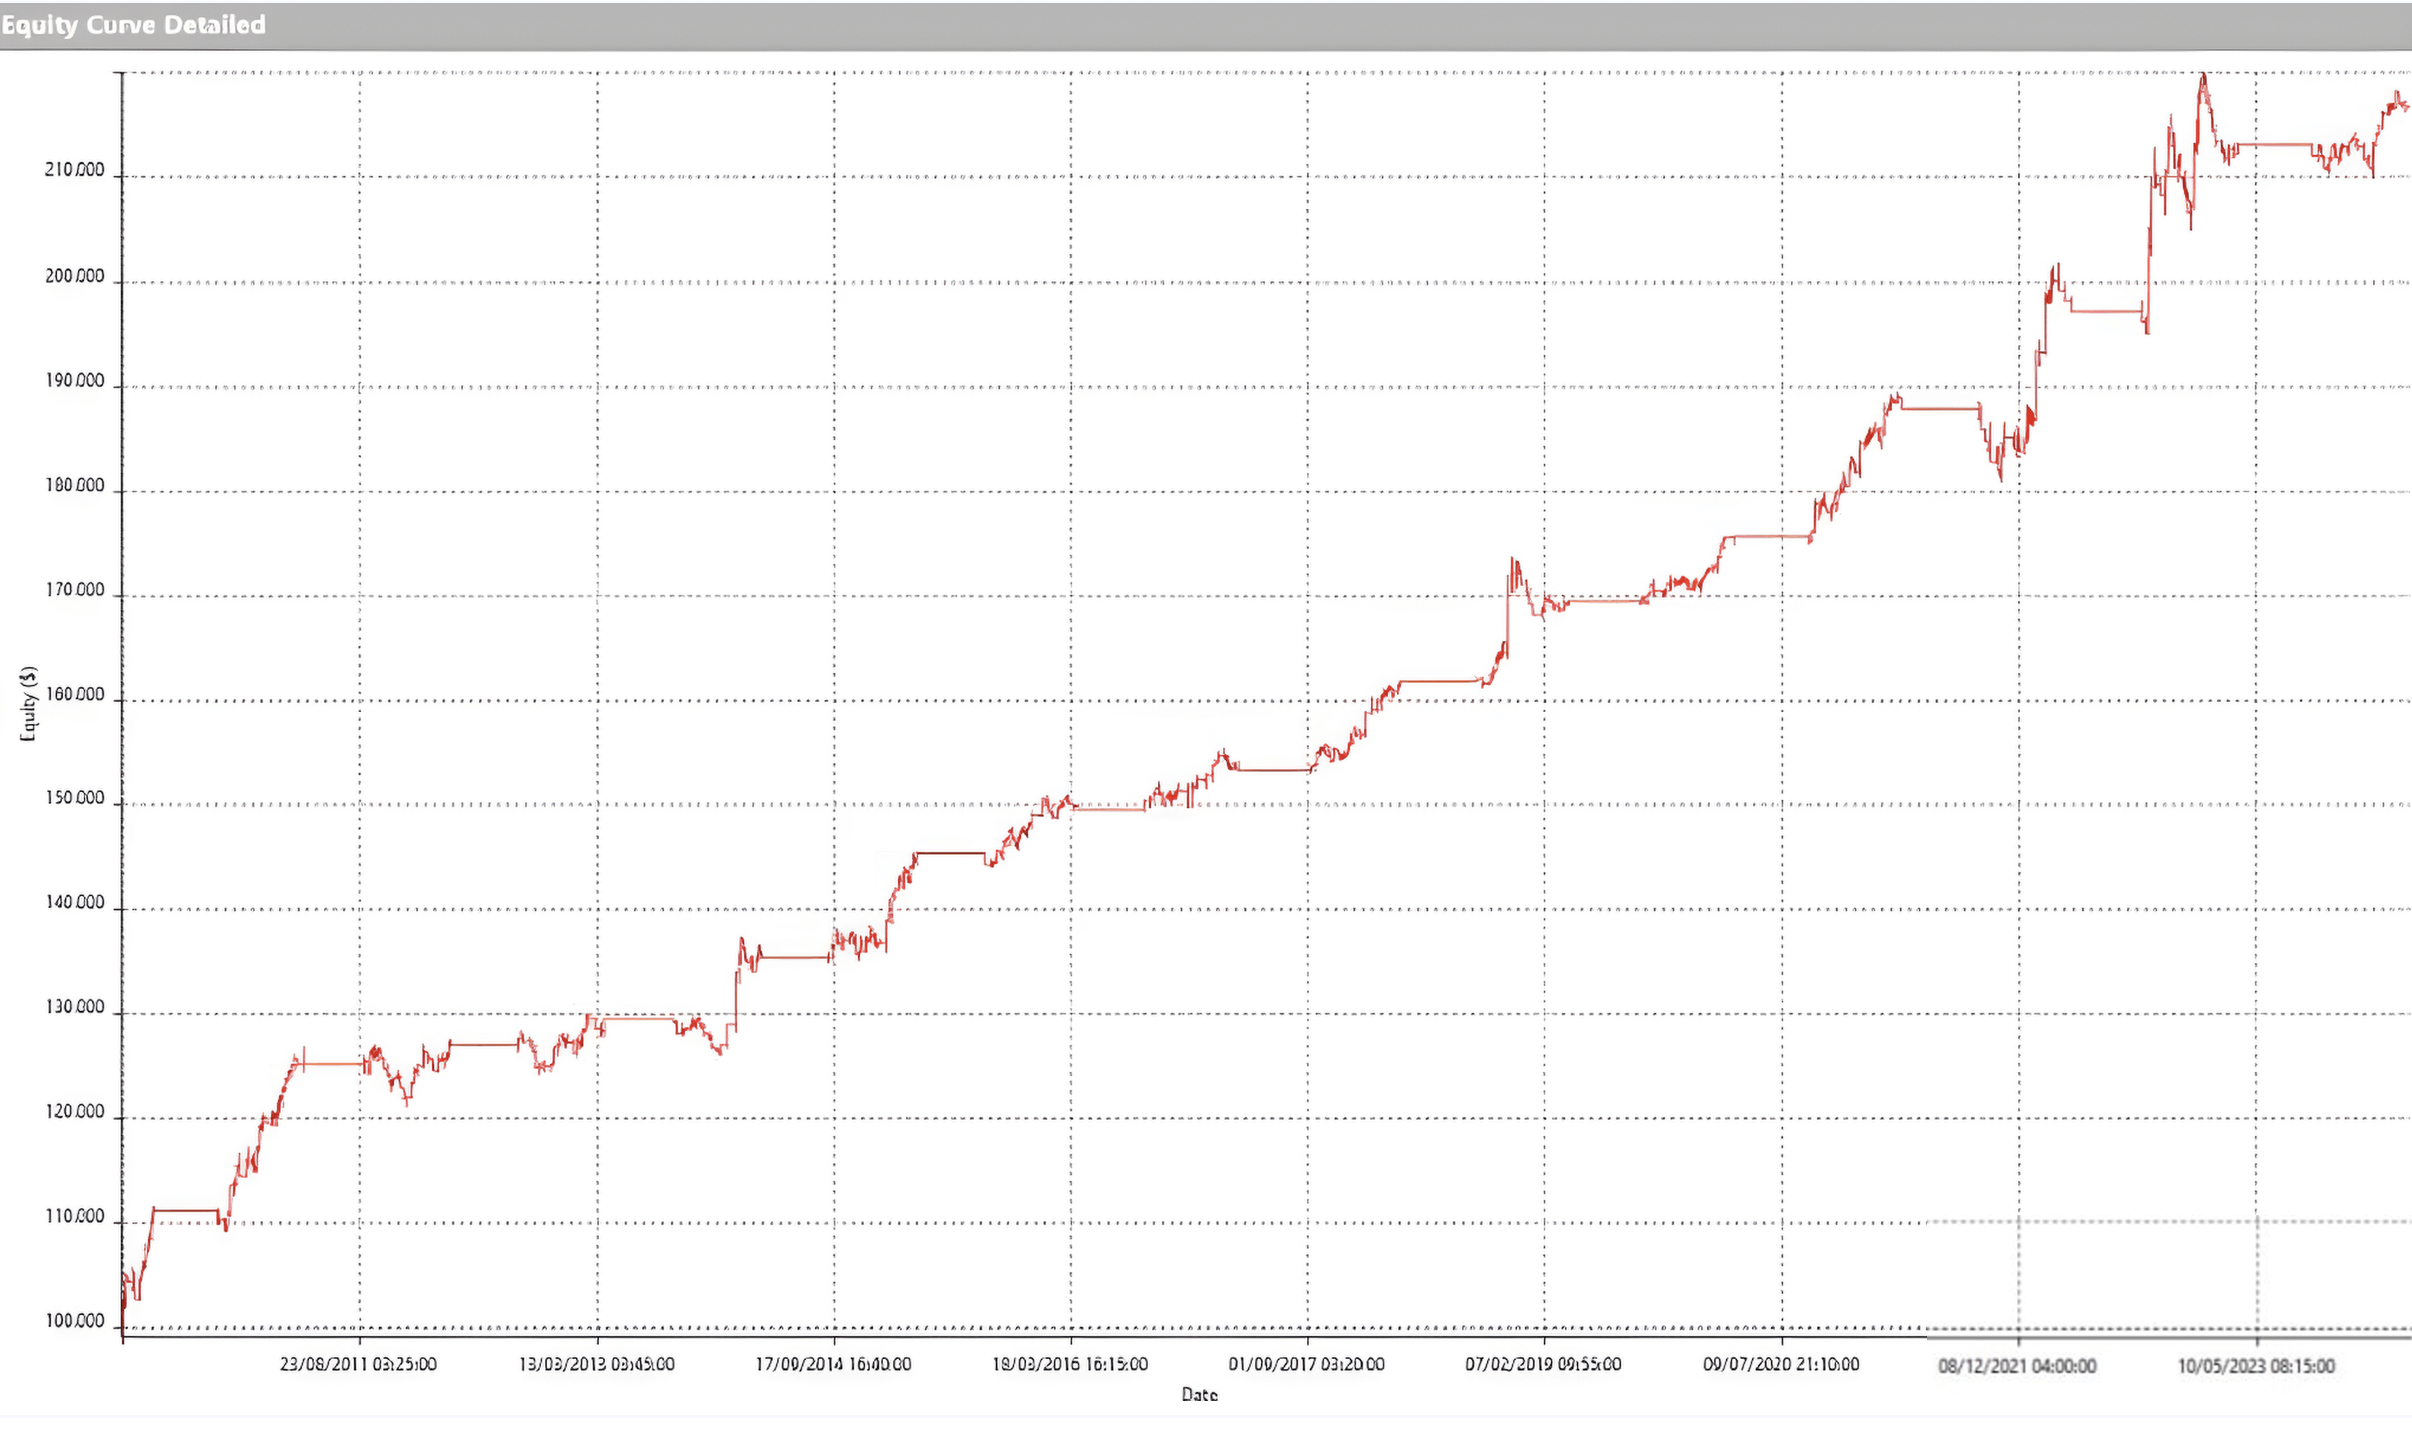Click the Date x-axis title
This screenshot has width=2412, height=1430.
click(x=1199, y=1394)
